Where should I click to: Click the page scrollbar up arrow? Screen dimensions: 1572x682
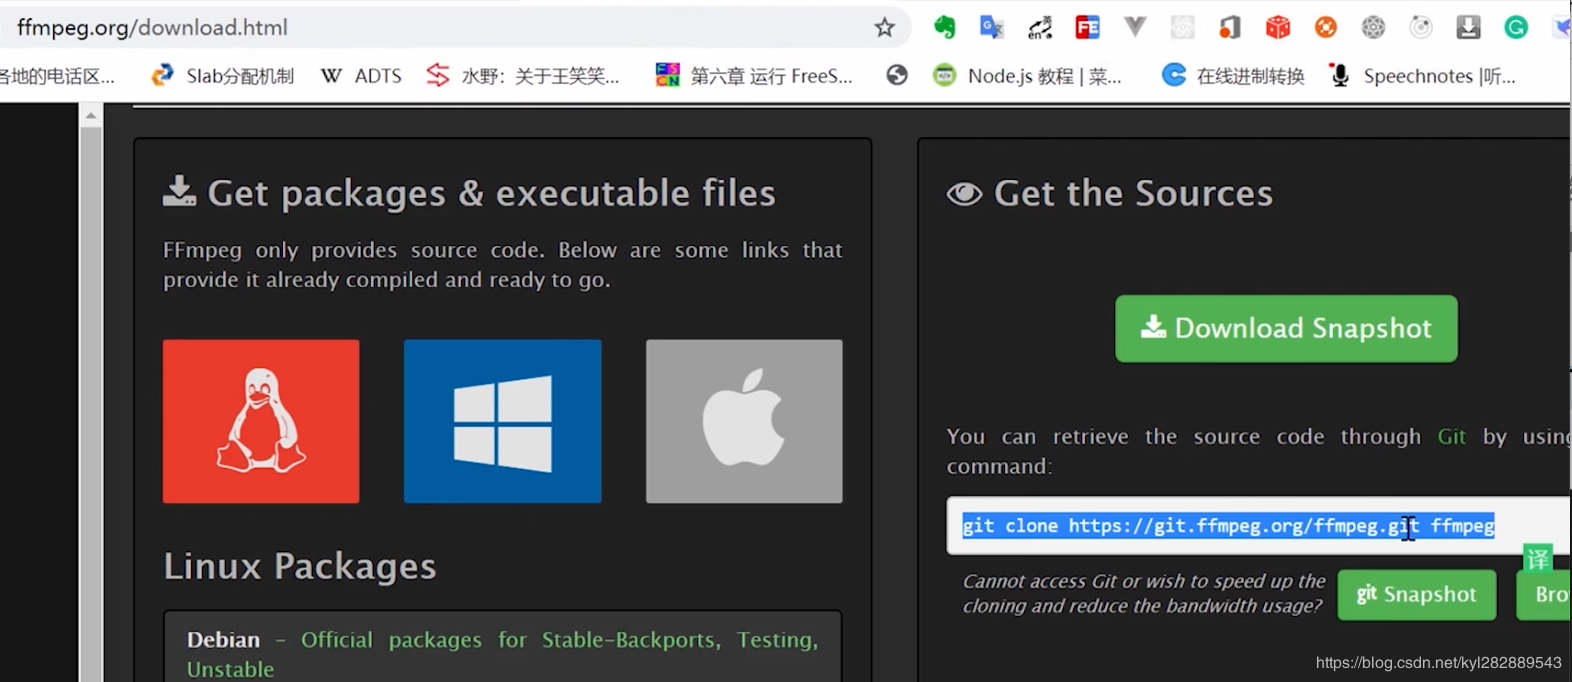[91, 116]
